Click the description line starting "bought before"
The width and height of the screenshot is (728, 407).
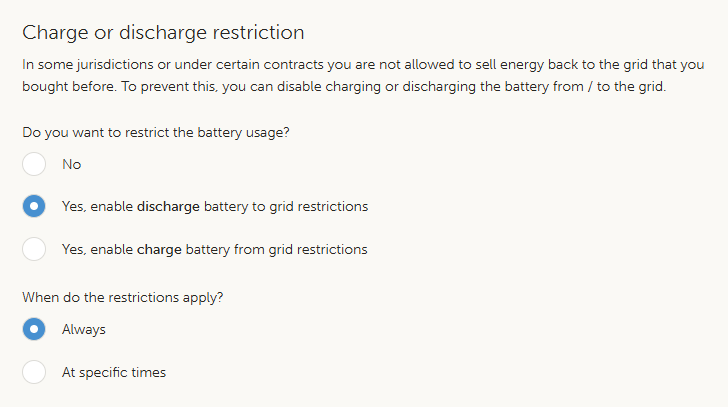(x=343, y=86)
